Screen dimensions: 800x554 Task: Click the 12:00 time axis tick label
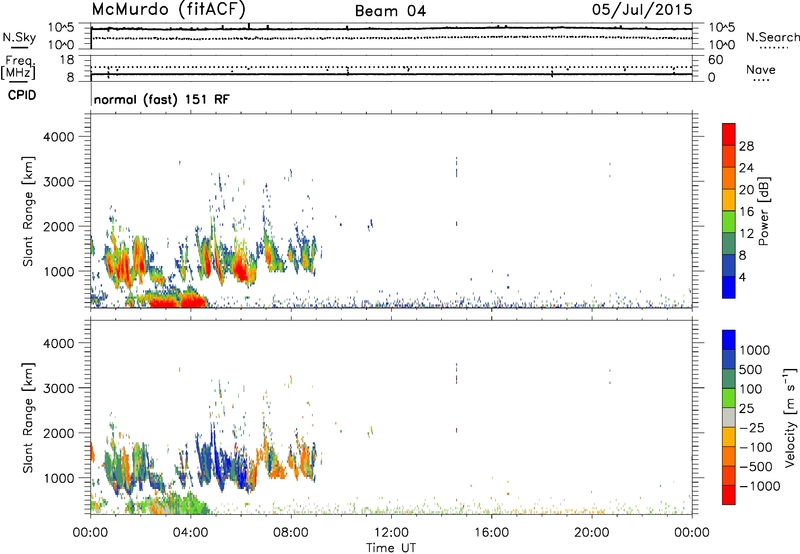click(391, 533)
